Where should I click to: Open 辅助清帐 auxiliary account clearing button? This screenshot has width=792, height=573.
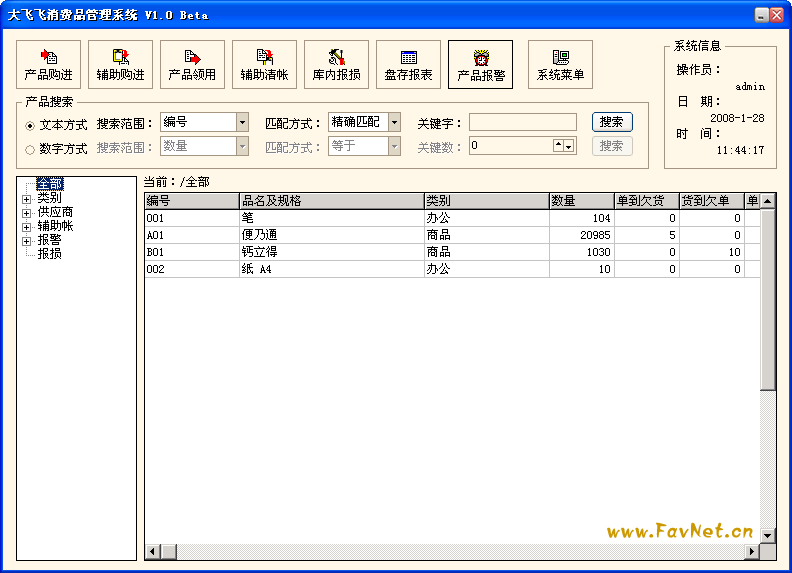click(x=264, y=65)
